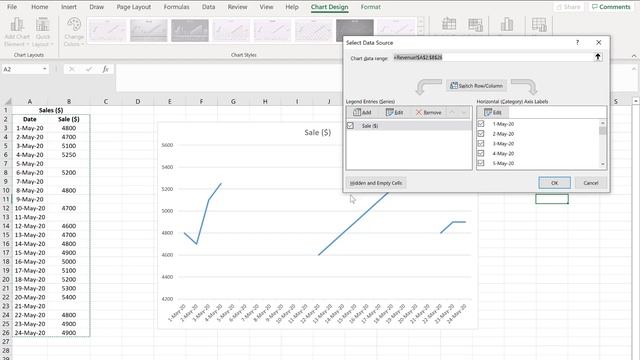Open the Review tab

tap(237, 7)
